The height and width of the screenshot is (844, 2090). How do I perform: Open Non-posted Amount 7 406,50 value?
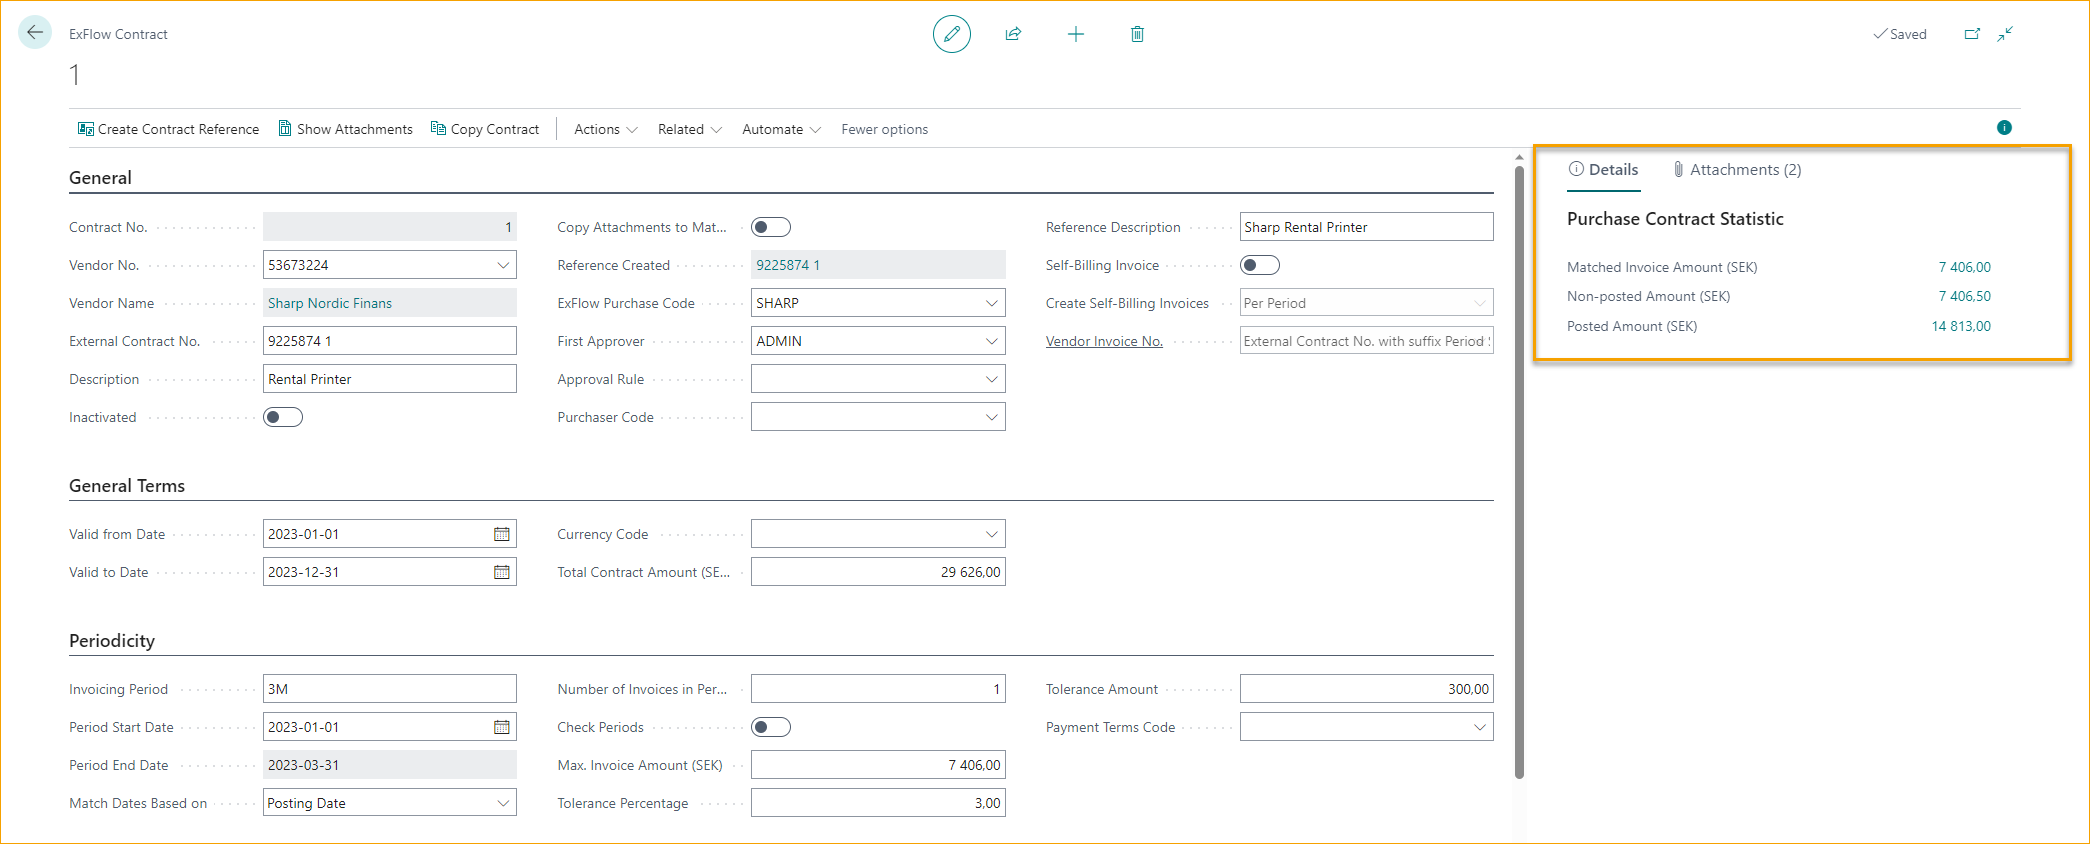[1964, 296]
